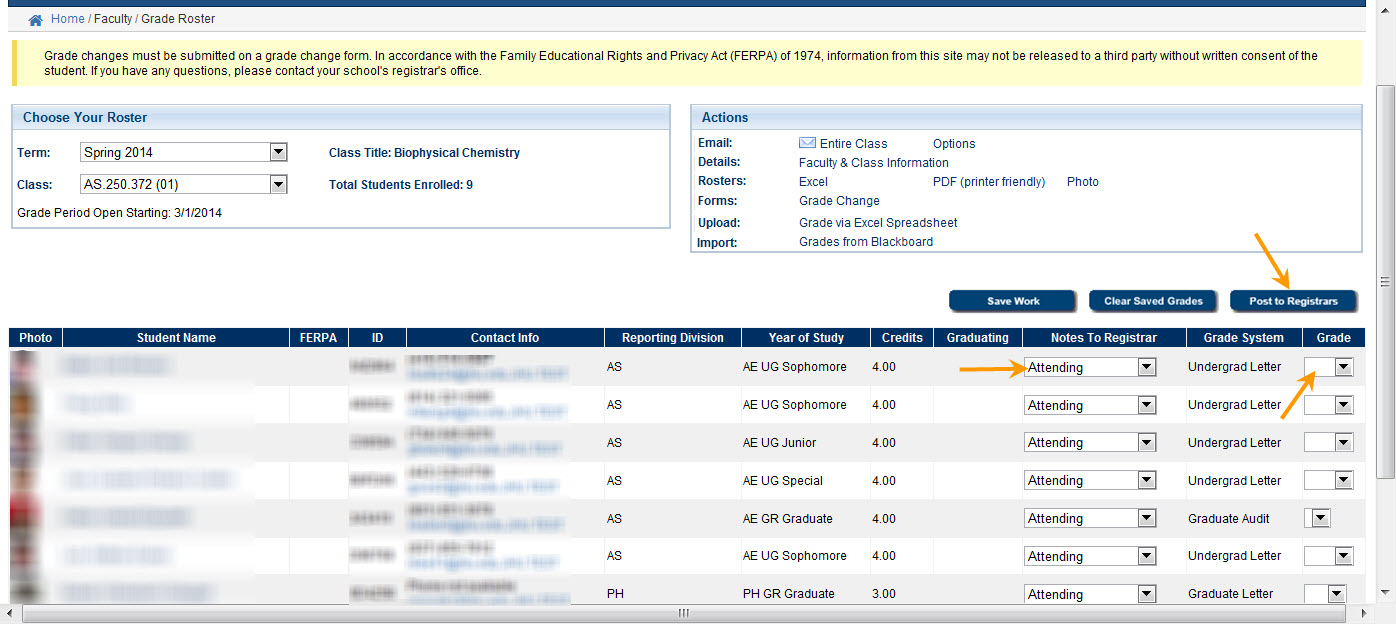1396x624 pixels.
Task: Sort by the Student Name column header
Action: coord(176,338)
